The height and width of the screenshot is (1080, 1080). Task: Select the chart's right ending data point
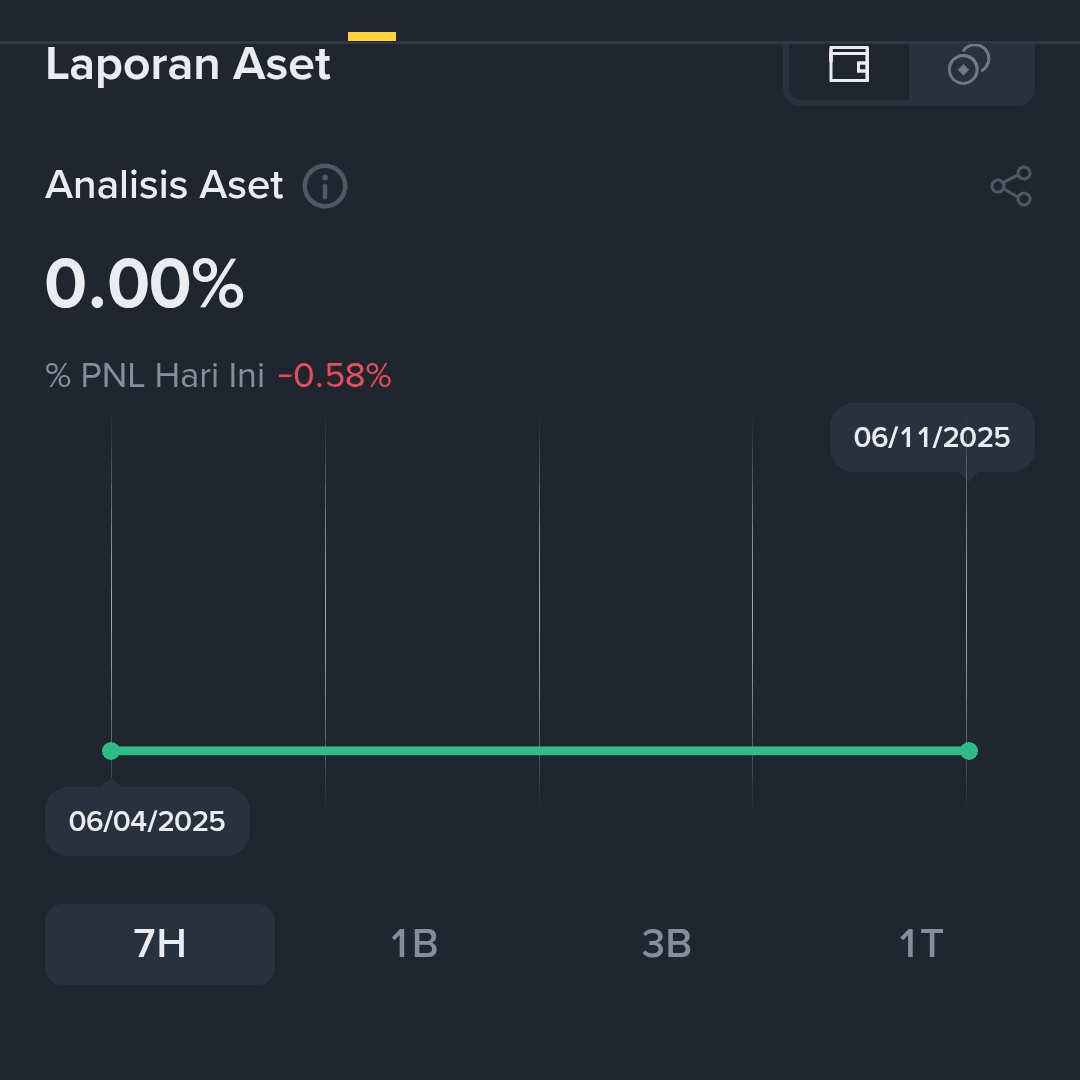coord(968,751)
